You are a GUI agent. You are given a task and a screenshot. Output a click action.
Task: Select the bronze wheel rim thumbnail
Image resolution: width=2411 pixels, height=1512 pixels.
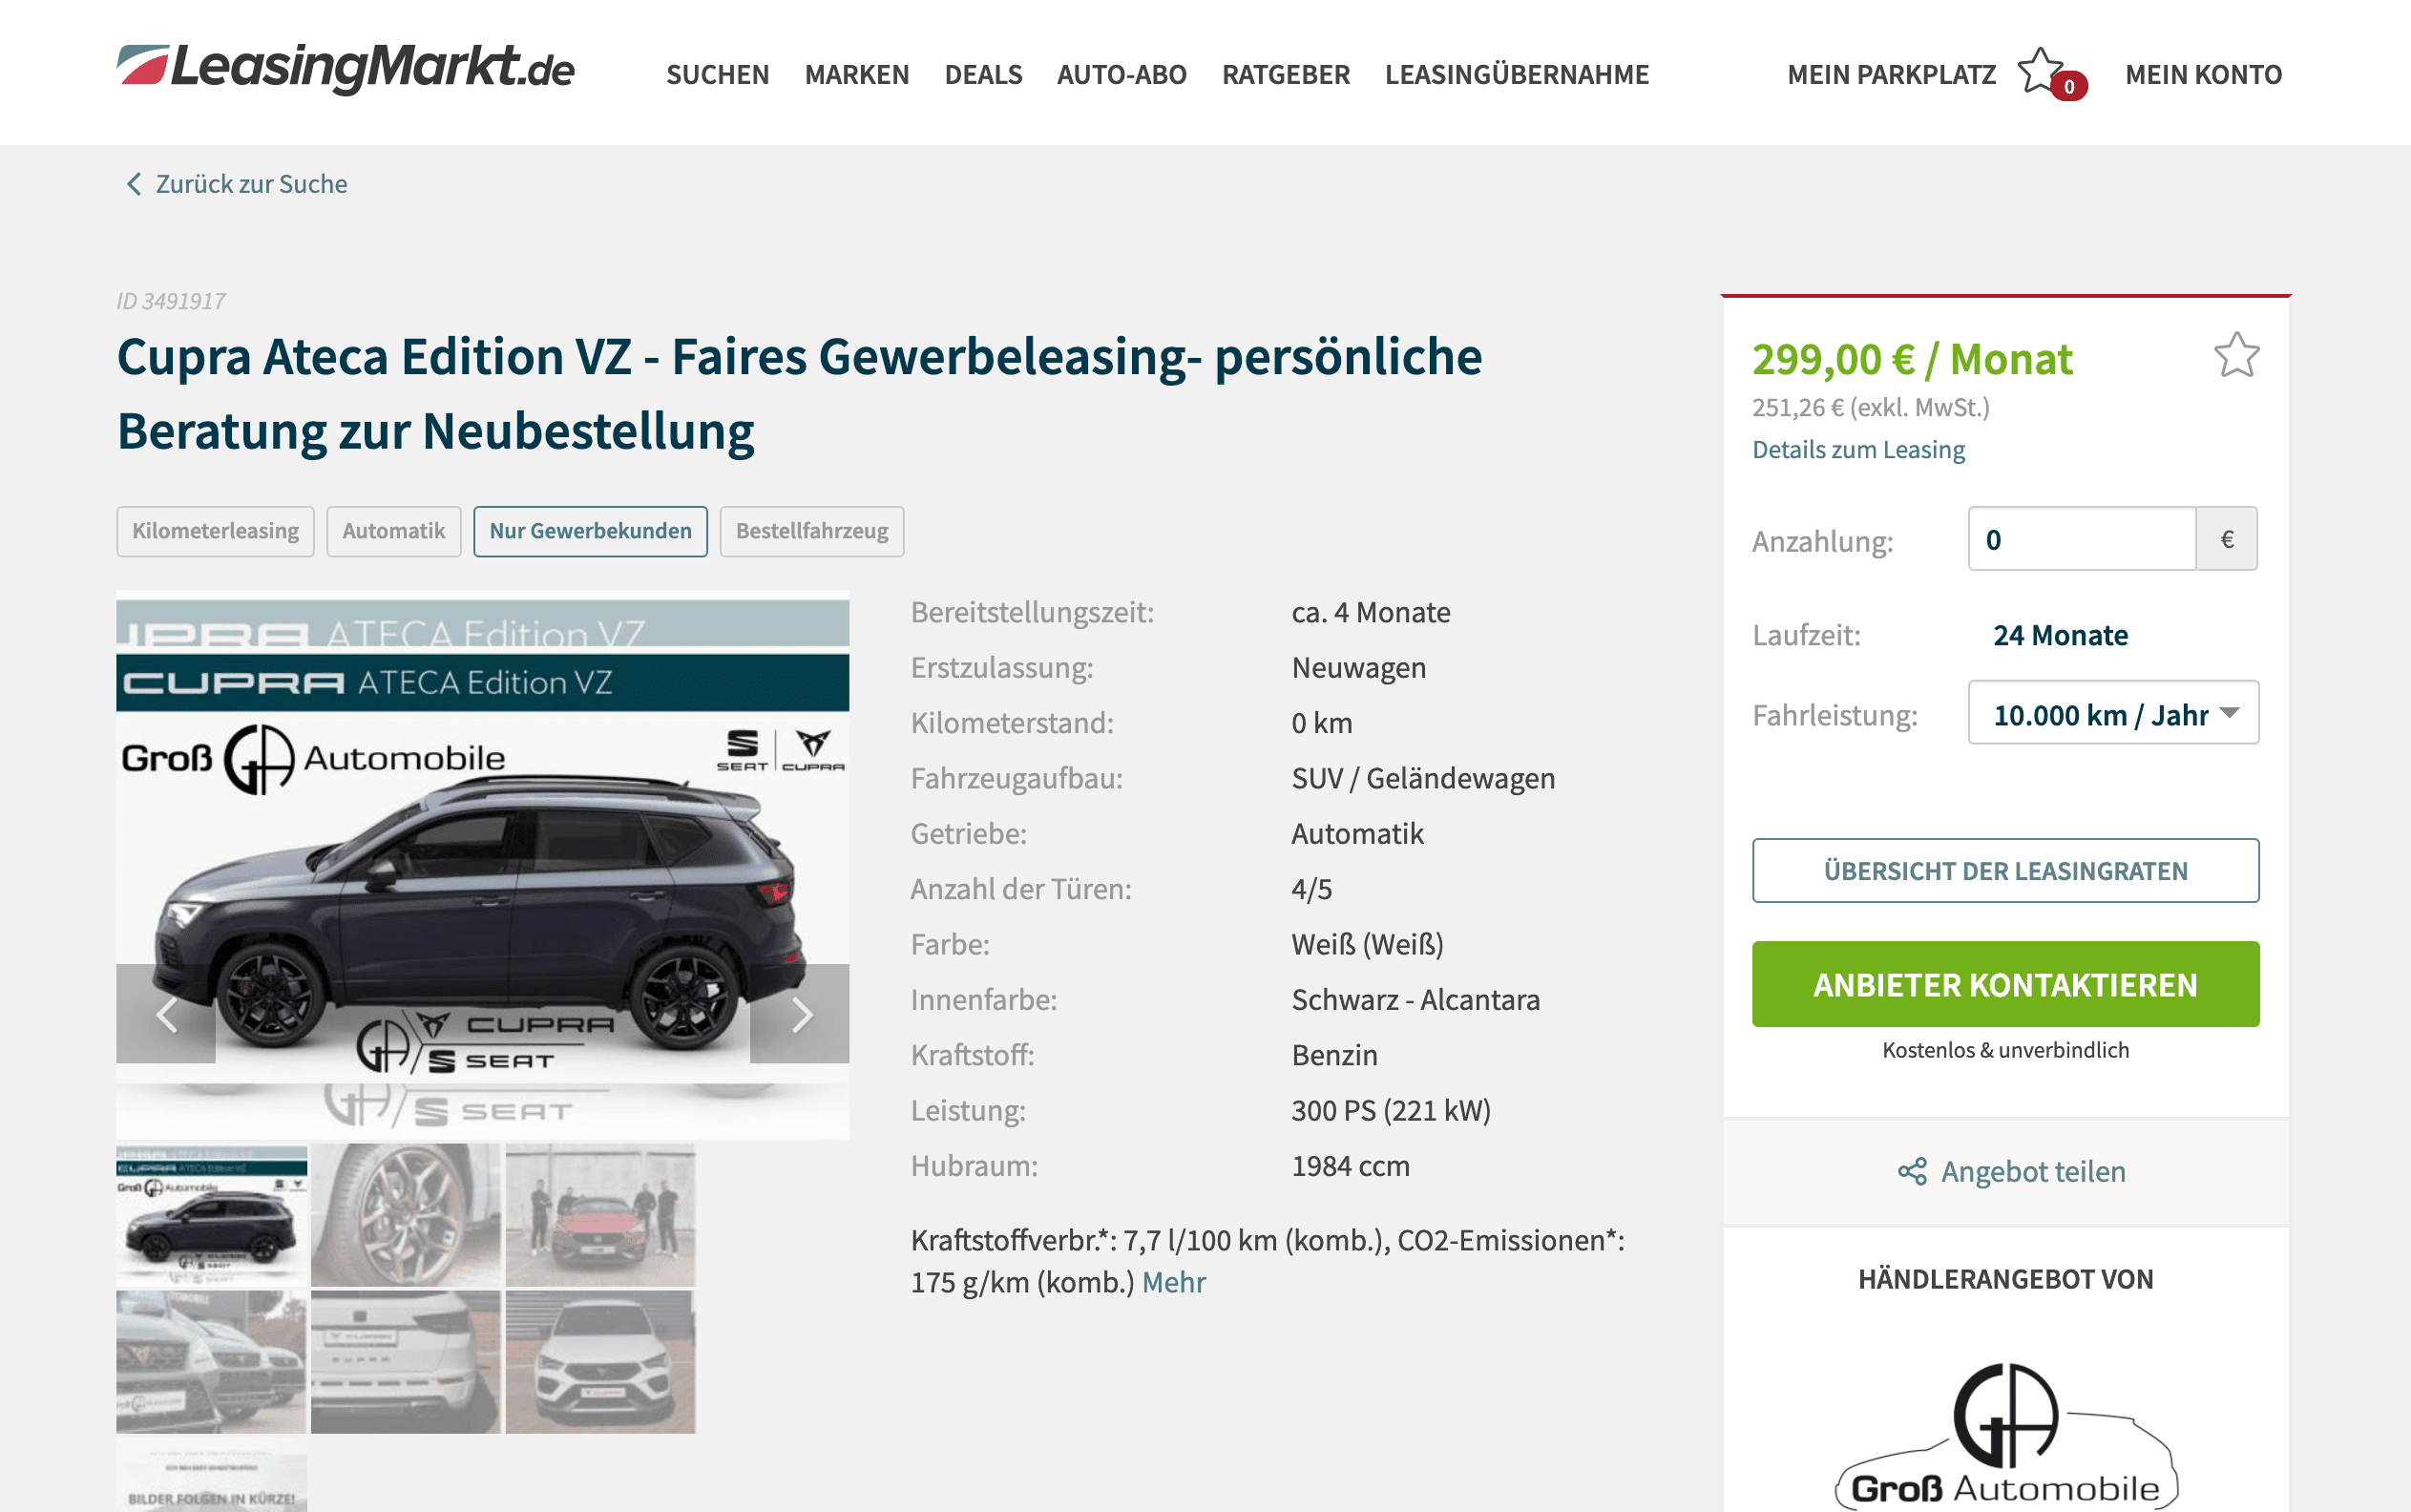click(x=405, y=1215)
